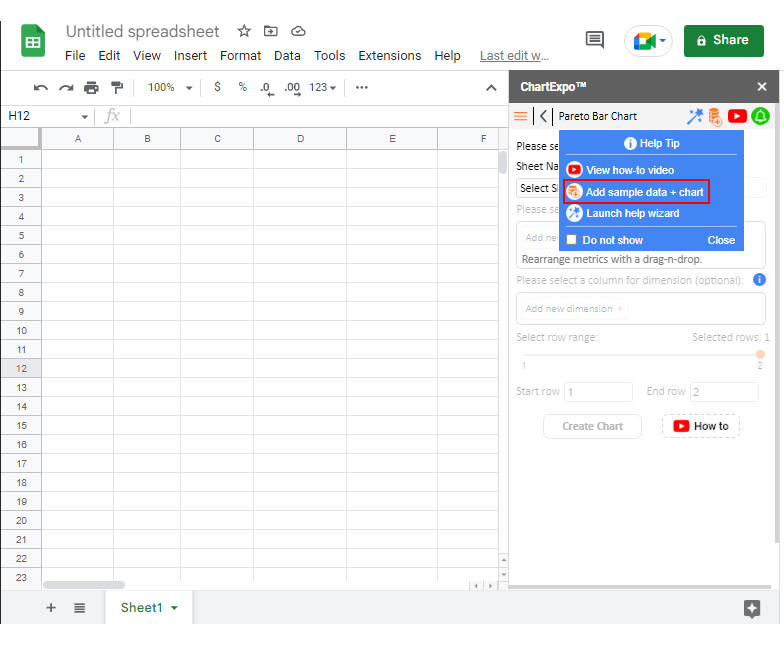Add a new sheet with plus icon
Screen dimensions: 784x645
point(51,608)
